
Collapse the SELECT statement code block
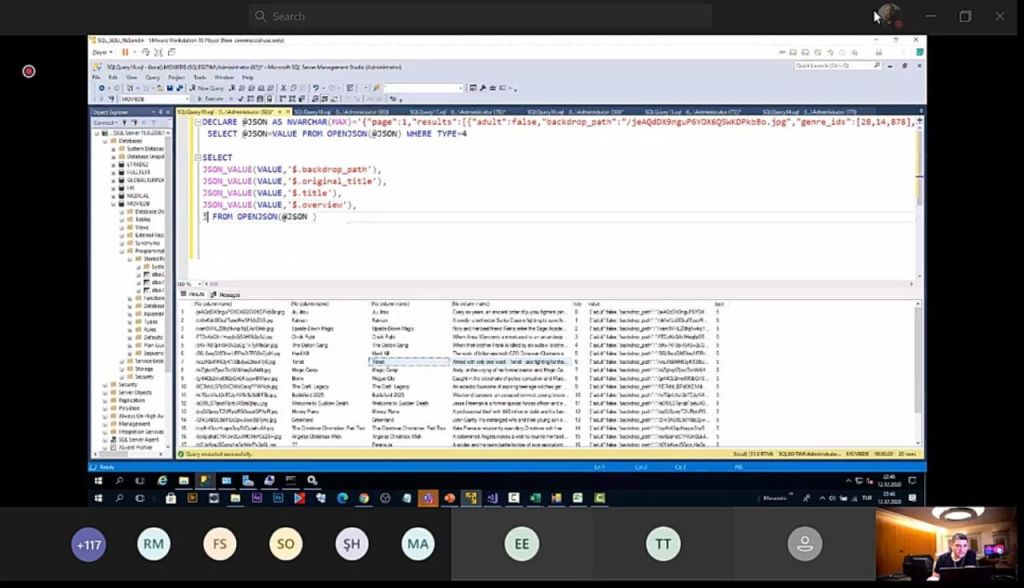click(x=197, y=158)
